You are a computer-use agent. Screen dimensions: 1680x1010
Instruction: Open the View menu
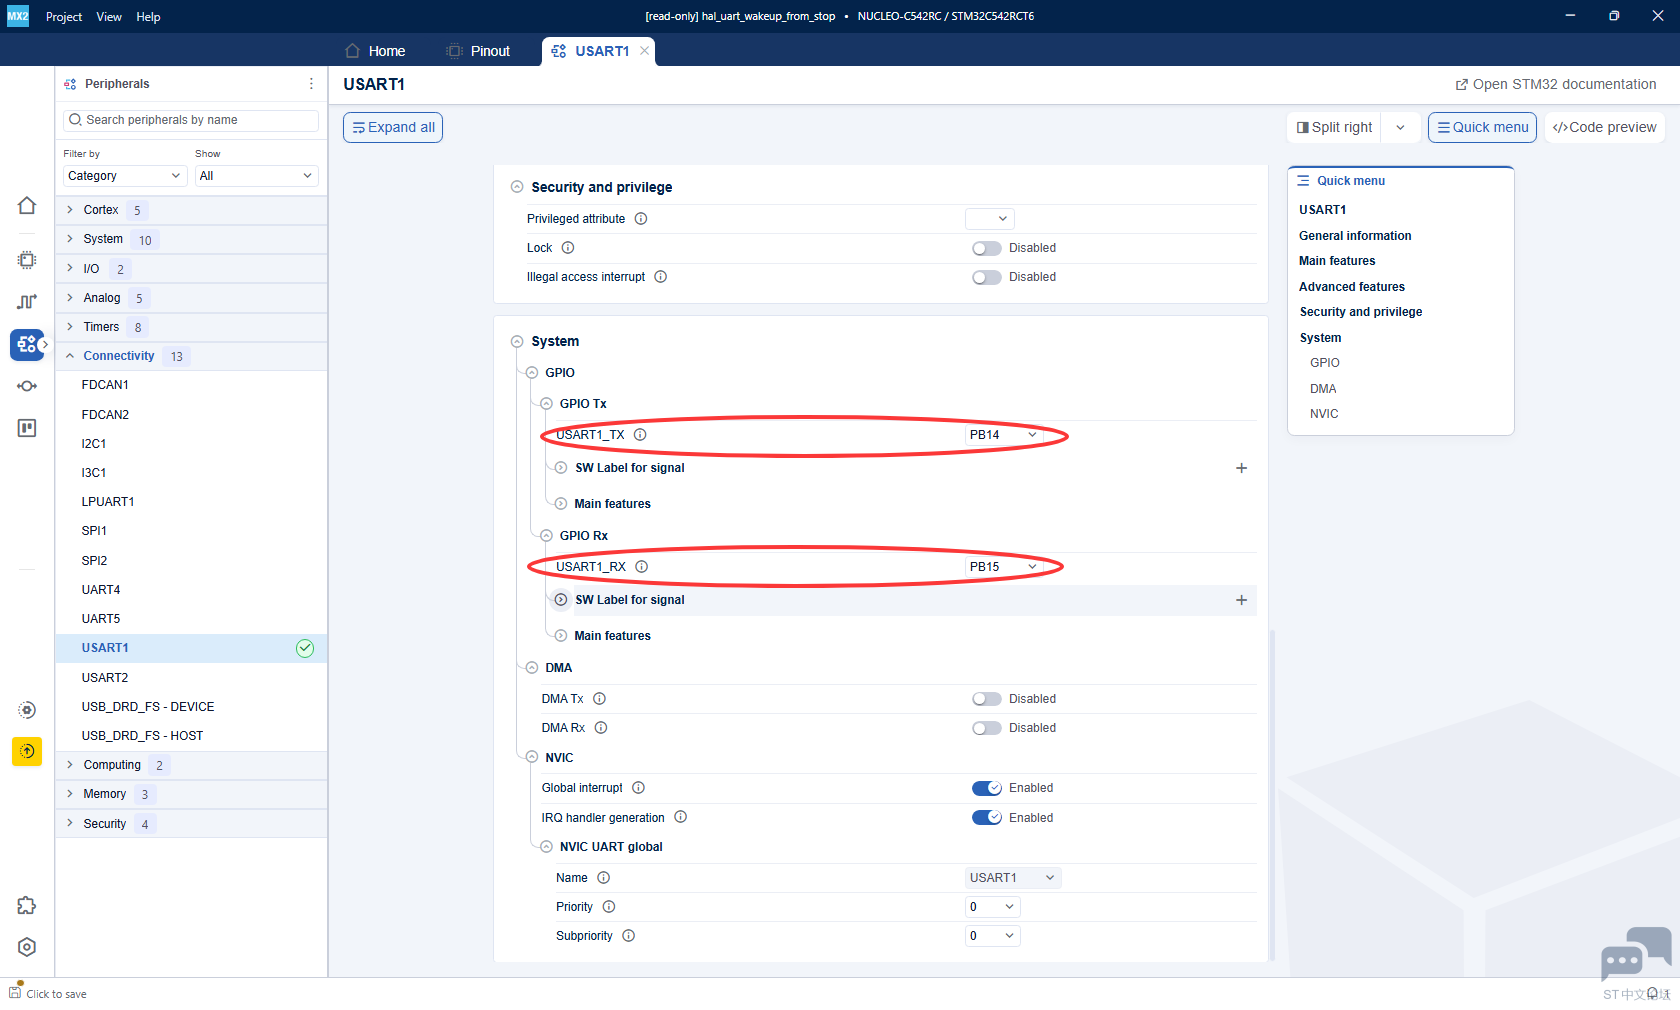pyautogui.click(x=109, y=17)
